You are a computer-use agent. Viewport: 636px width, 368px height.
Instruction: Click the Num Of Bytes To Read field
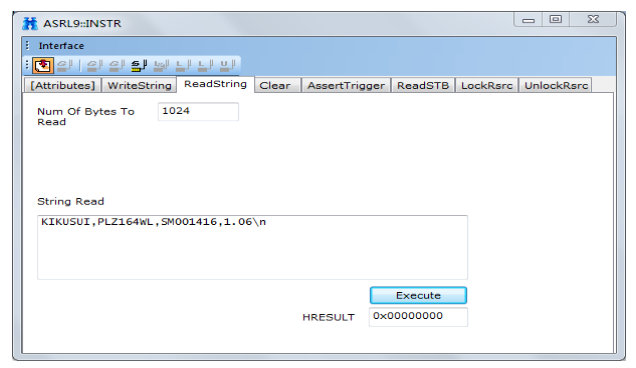click(x=198, y=111)
